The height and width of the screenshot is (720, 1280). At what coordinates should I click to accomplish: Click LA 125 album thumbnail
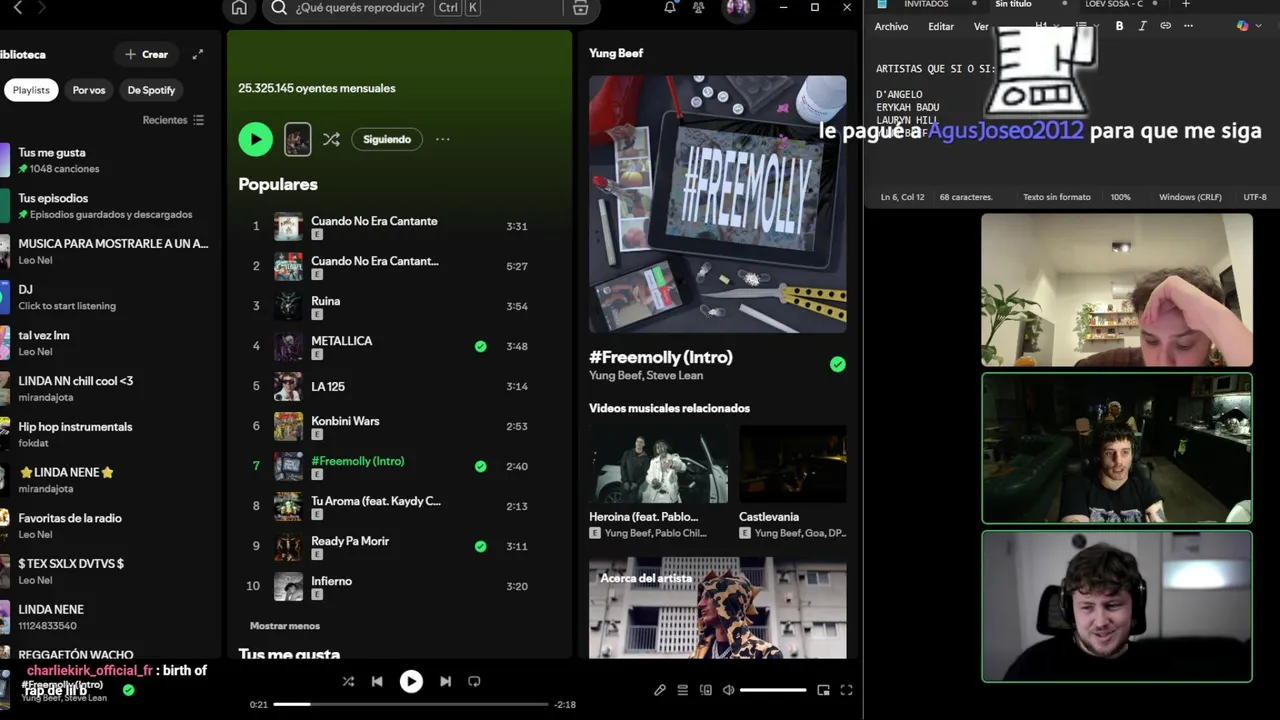[288, 386]
